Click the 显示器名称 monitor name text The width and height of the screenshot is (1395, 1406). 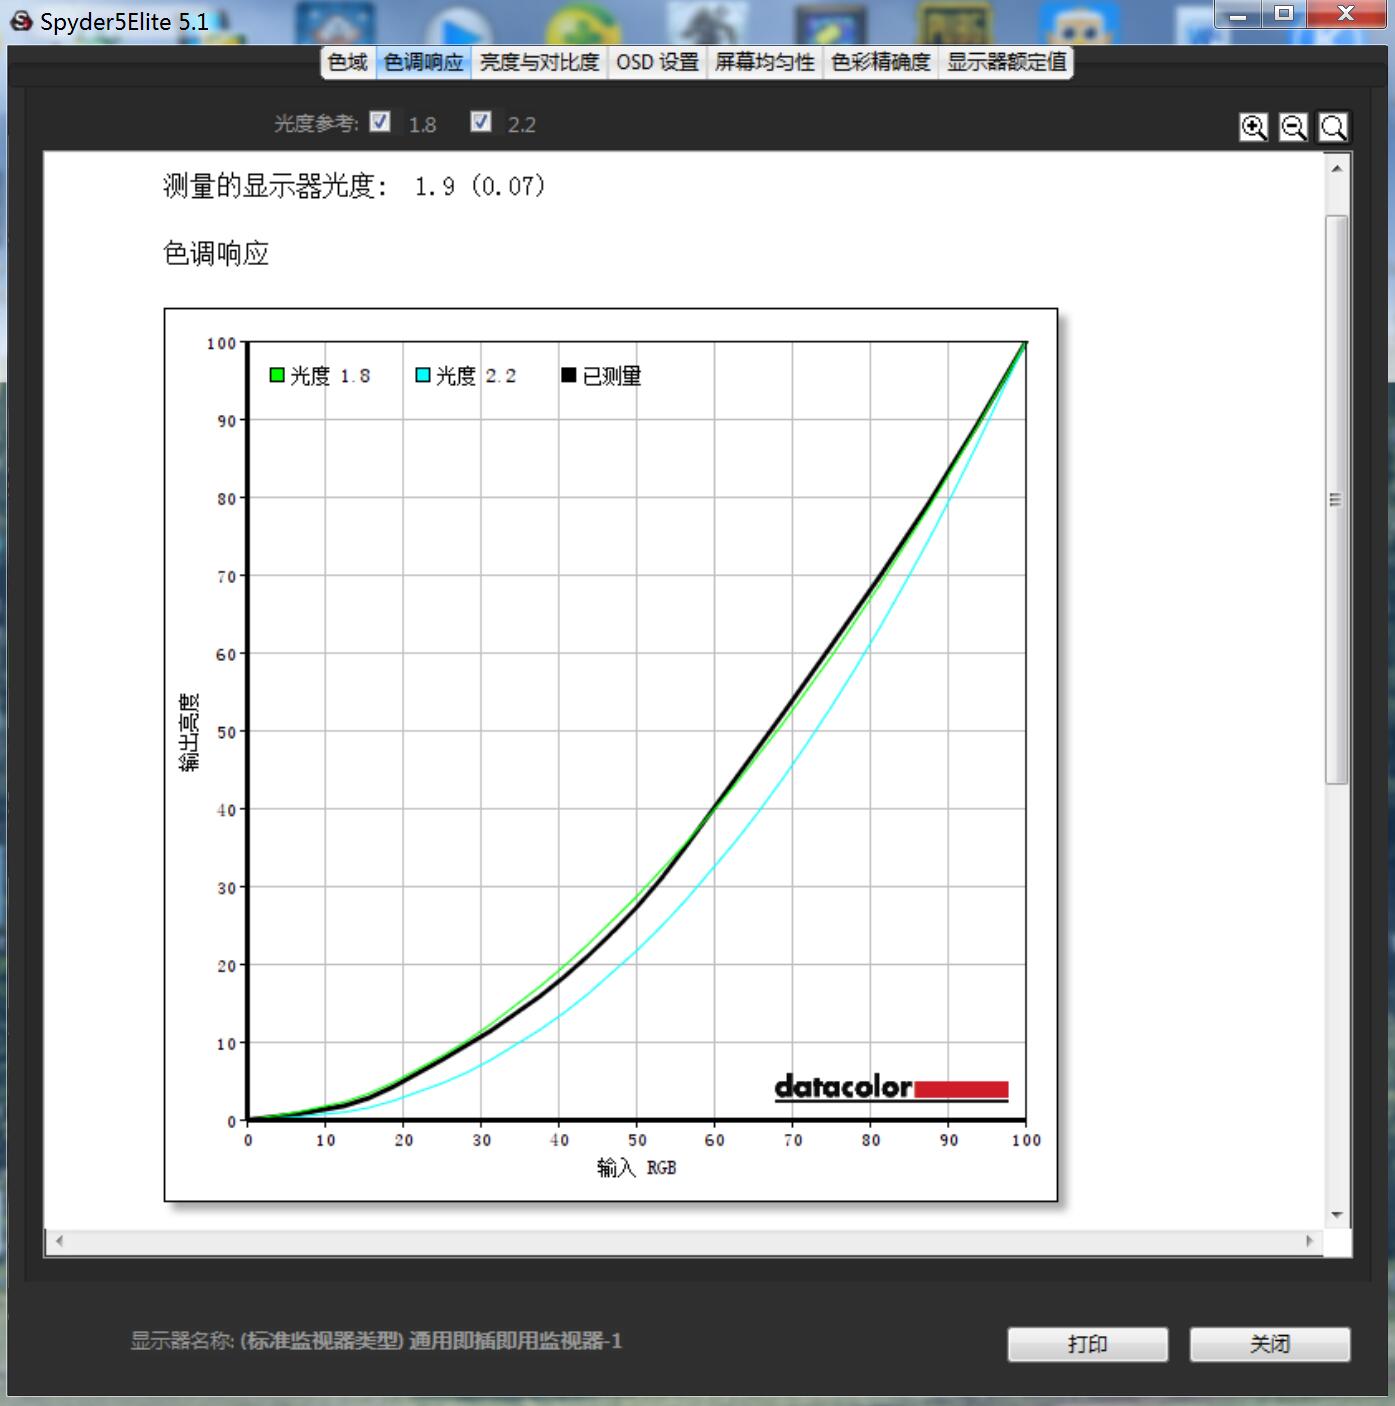point(376,1341)
